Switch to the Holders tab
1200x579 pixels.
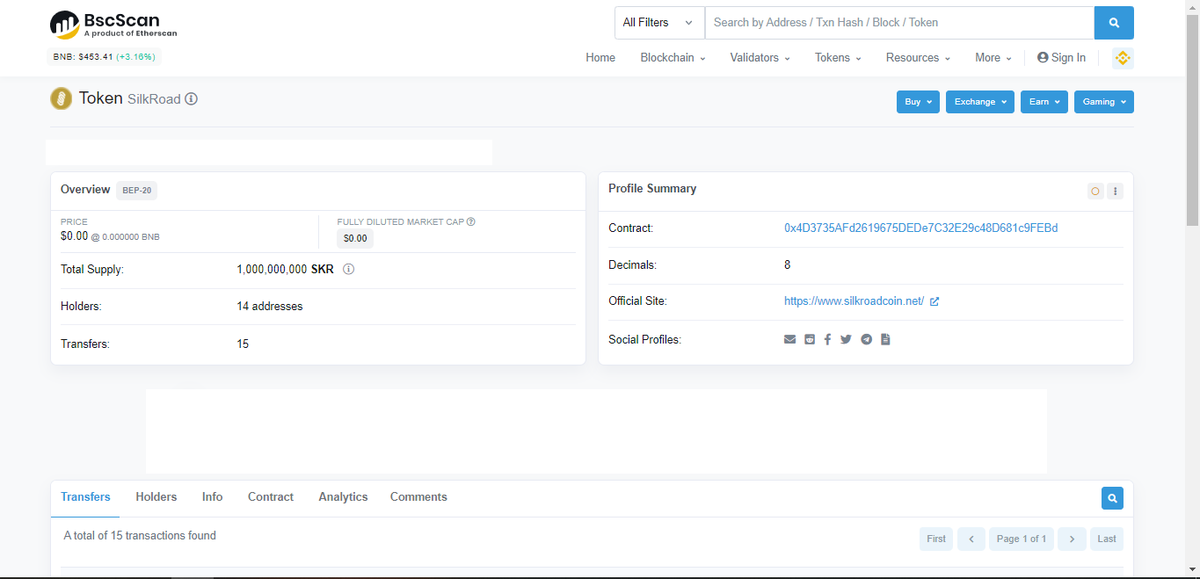click(156, 497)
